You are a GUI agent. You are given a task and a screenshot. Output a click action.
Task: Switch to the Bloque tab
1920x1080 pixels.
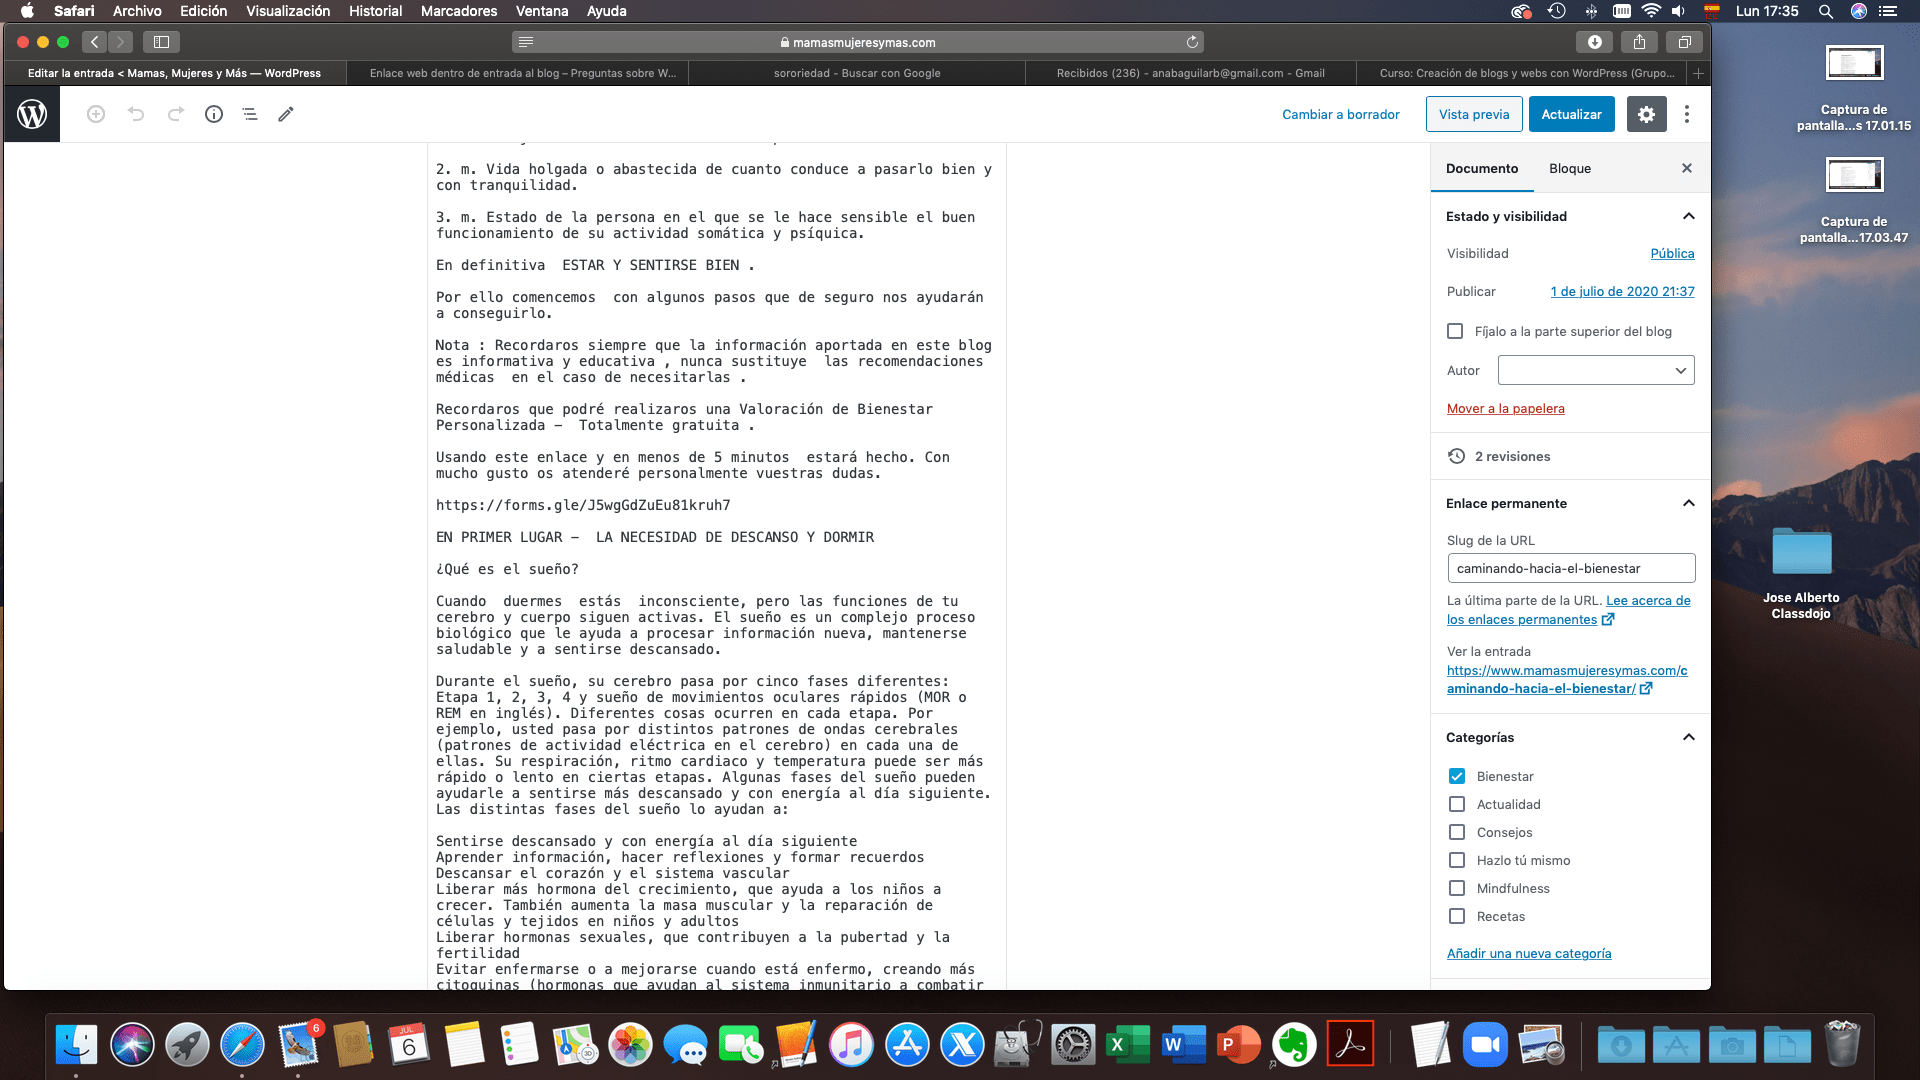pos(1570,168)
